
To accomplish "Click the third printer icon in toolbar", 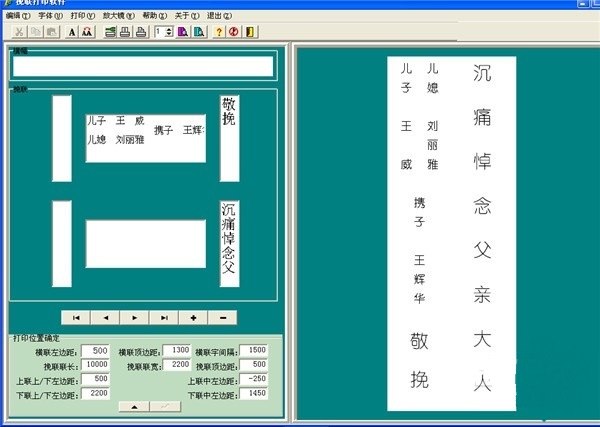I will 141,32.
